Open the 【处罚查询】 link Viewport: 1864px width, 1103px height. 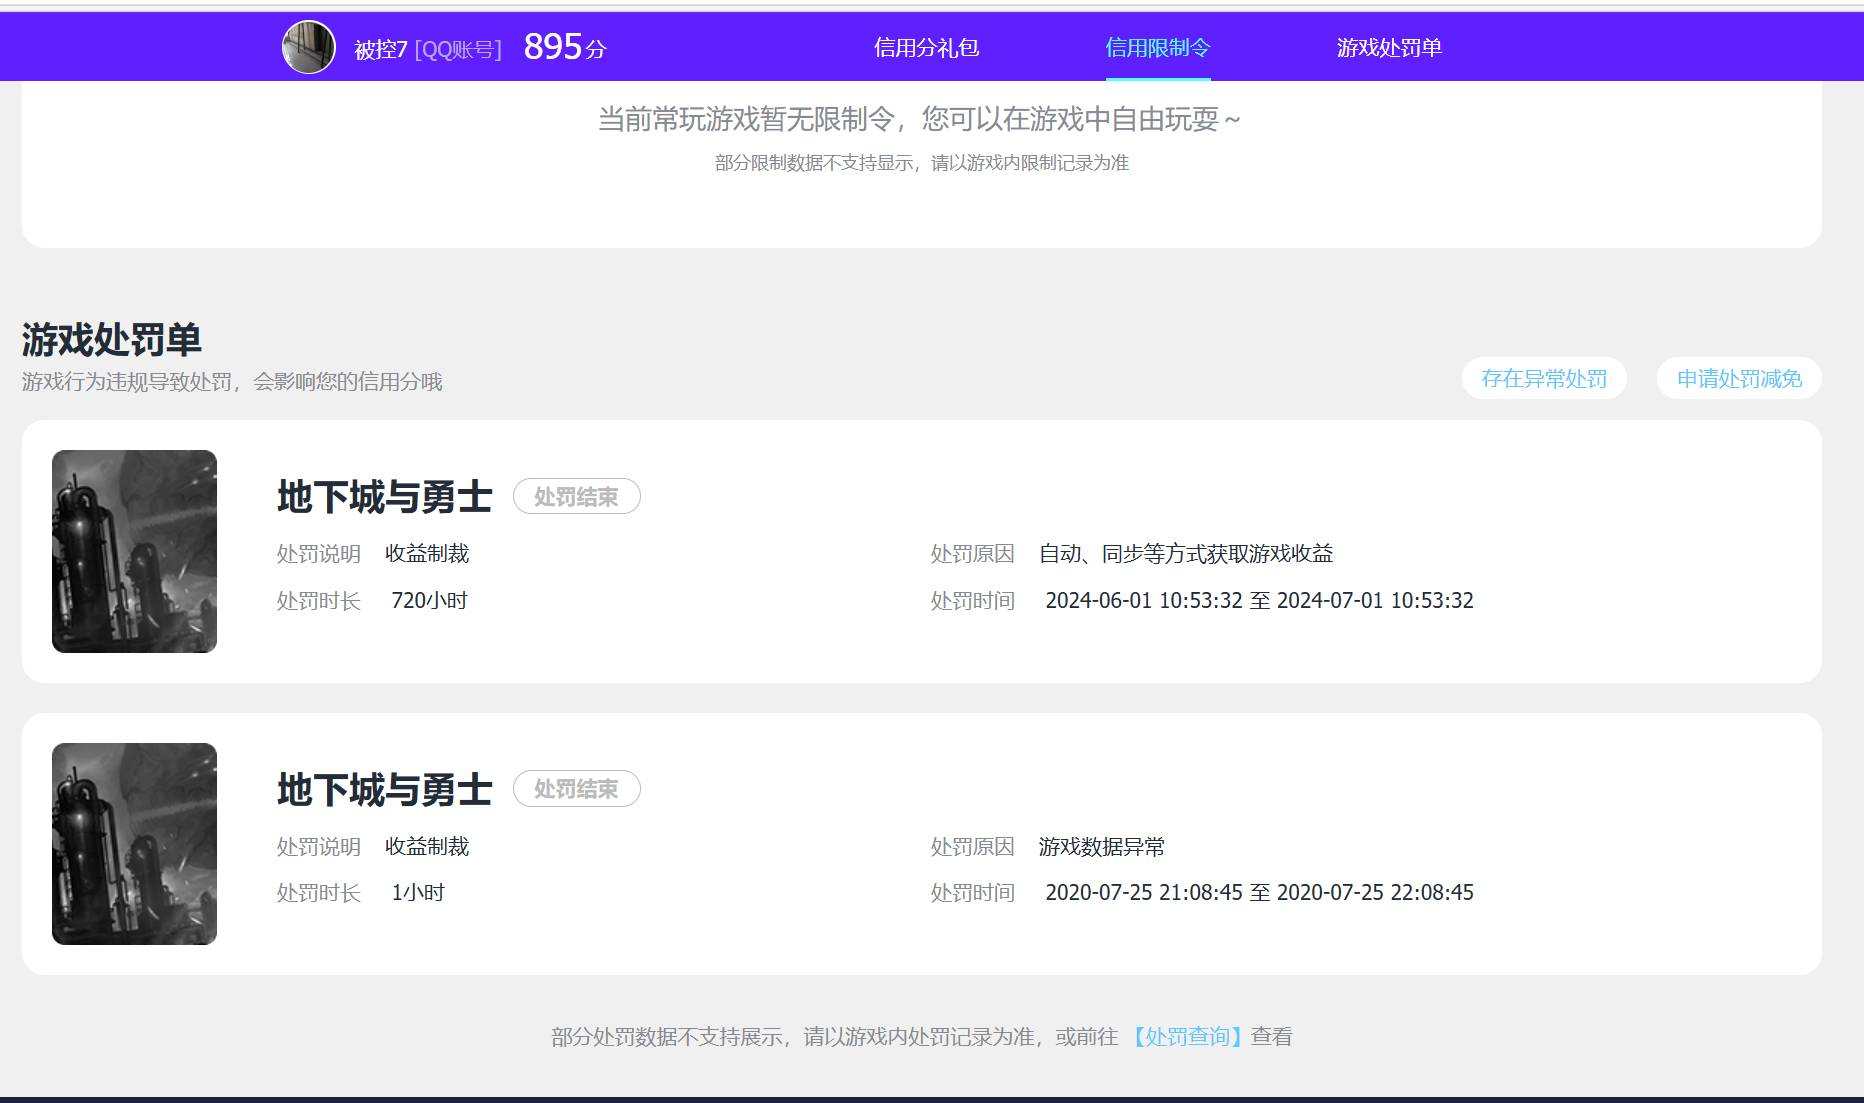1186,1037
